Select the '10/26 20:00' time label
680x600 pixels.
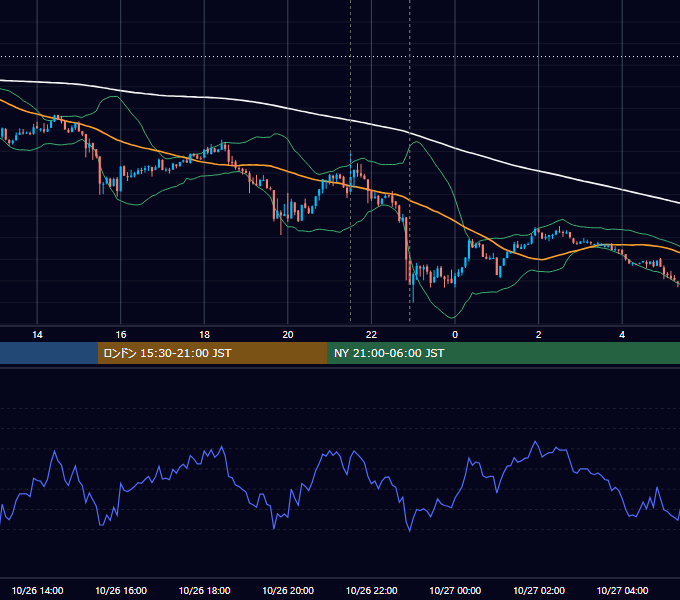click(x=288, y=590)
